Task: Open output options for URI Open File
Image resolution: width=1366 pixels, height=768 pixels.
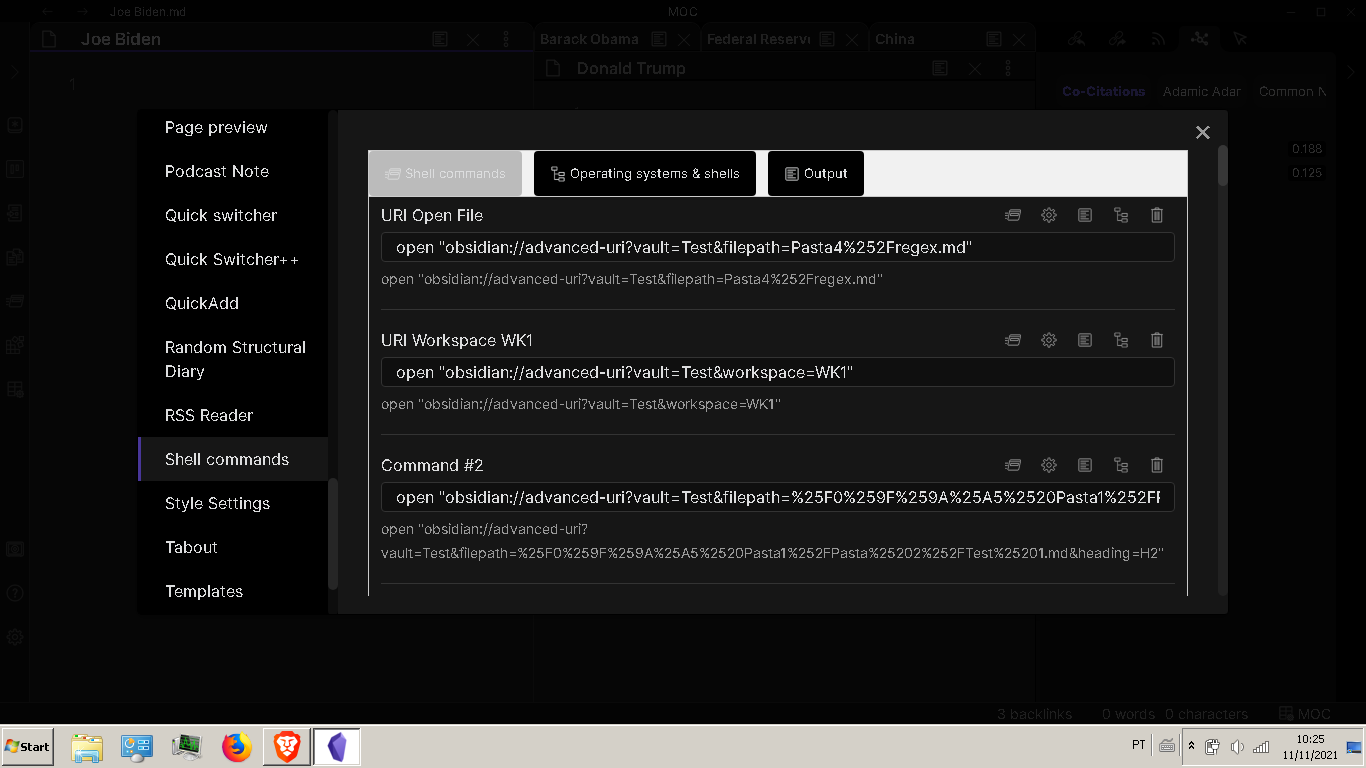Action: coord(1085,215)
